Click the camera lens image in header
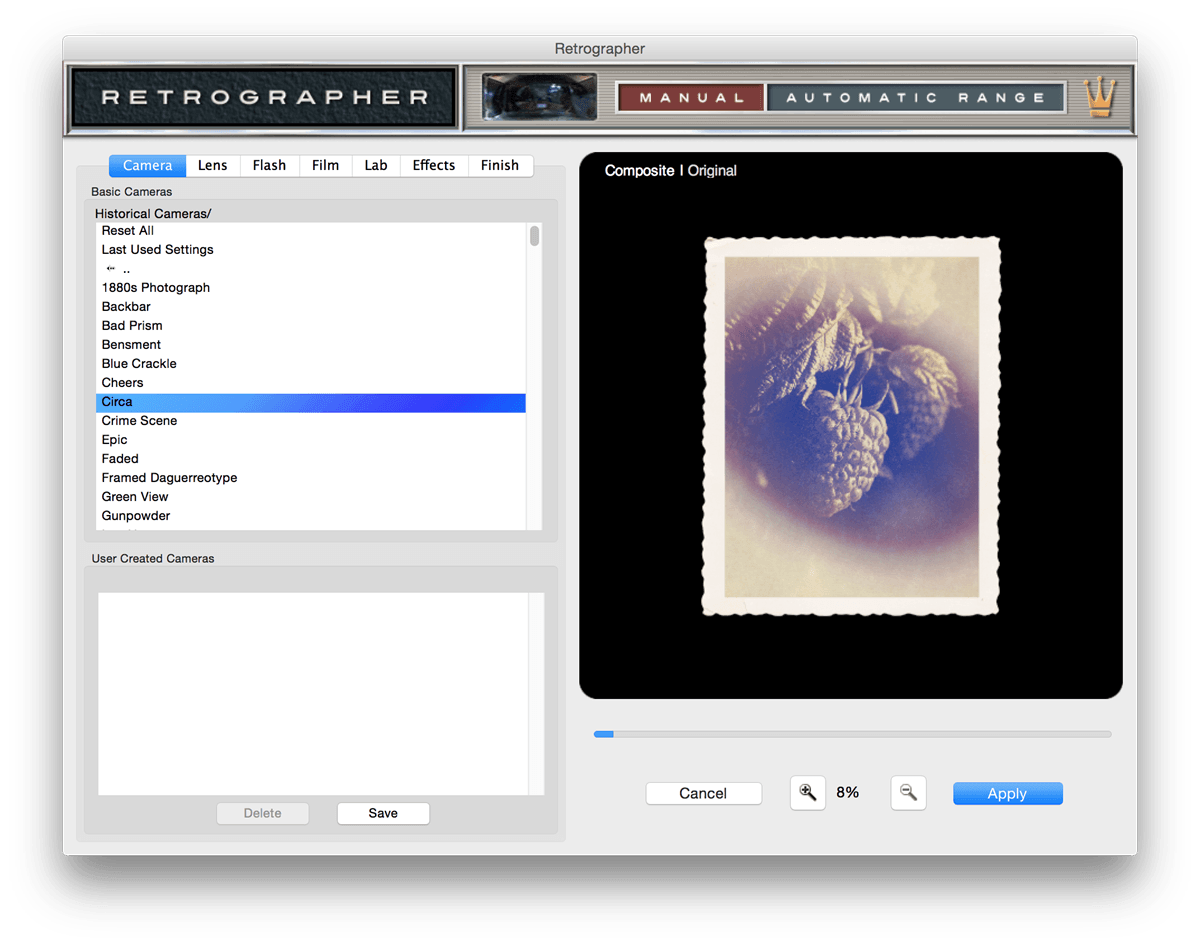 click(x=539, y=97)
